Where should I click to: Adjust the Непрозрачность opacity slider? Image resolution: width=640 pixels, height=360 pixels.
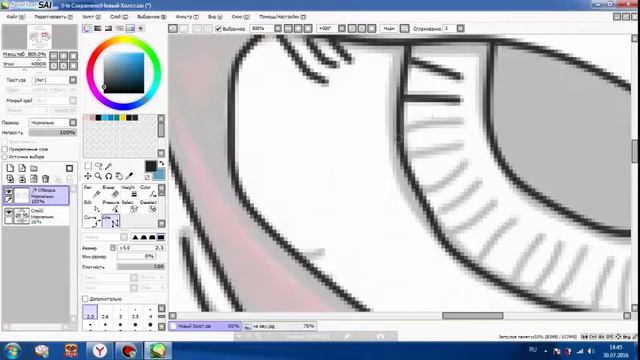point(53,133)
